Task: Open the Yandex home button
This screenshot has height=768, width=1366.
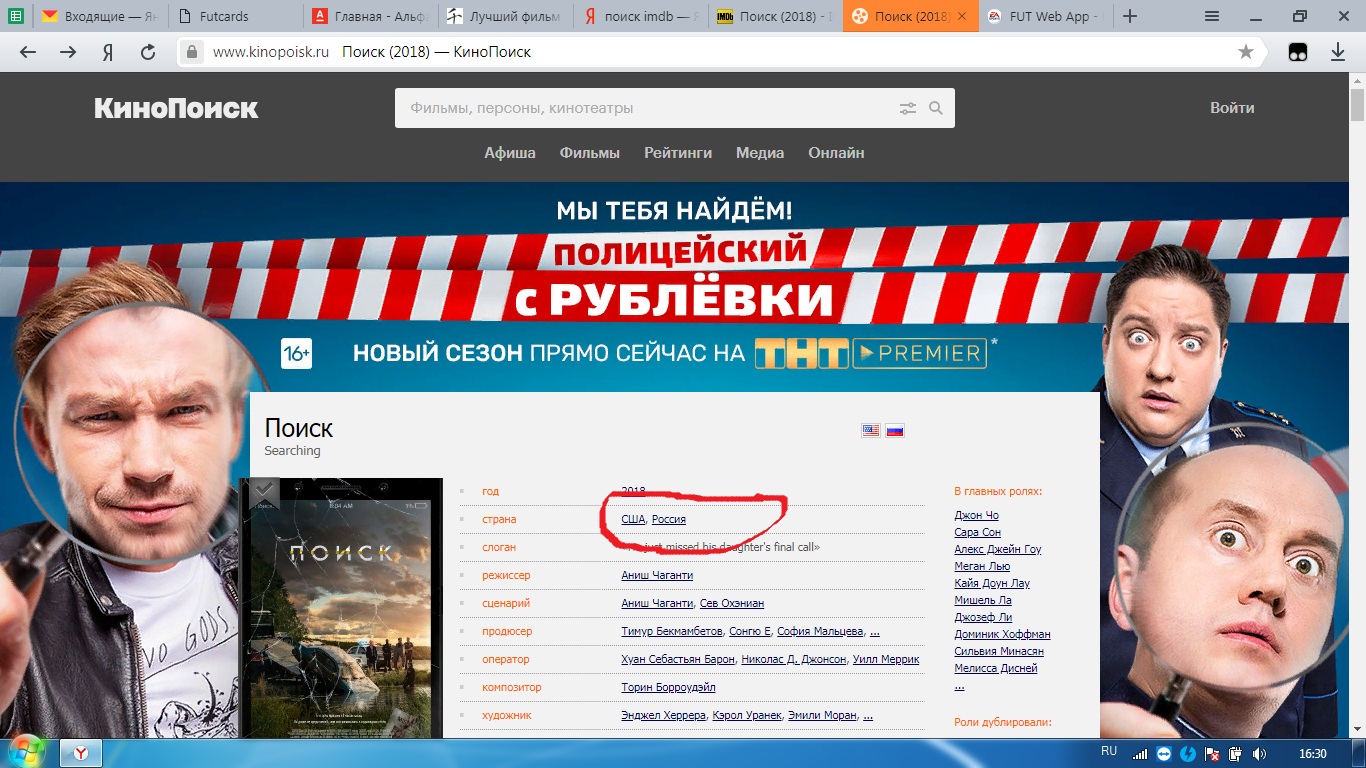Action: 108,52
